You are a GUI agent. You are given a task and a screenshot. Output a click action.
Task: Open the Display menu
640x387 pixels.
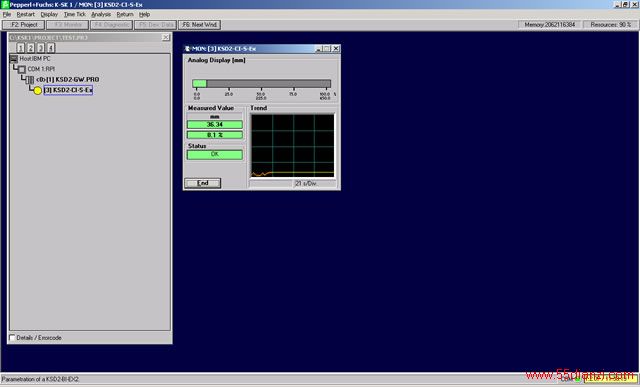49,14
